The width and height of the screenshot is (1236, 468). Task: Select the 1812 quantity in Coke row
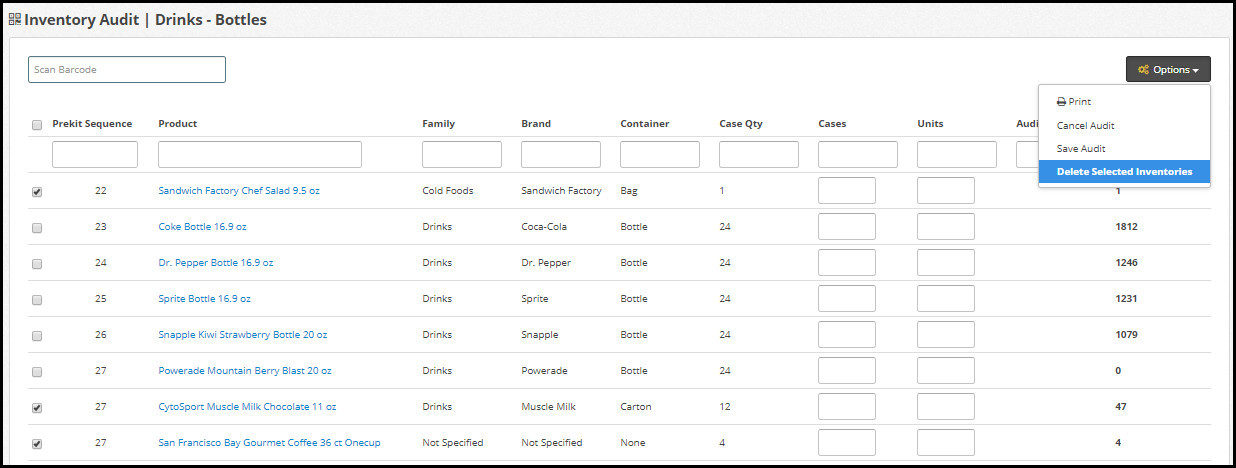click(1126, 226)
